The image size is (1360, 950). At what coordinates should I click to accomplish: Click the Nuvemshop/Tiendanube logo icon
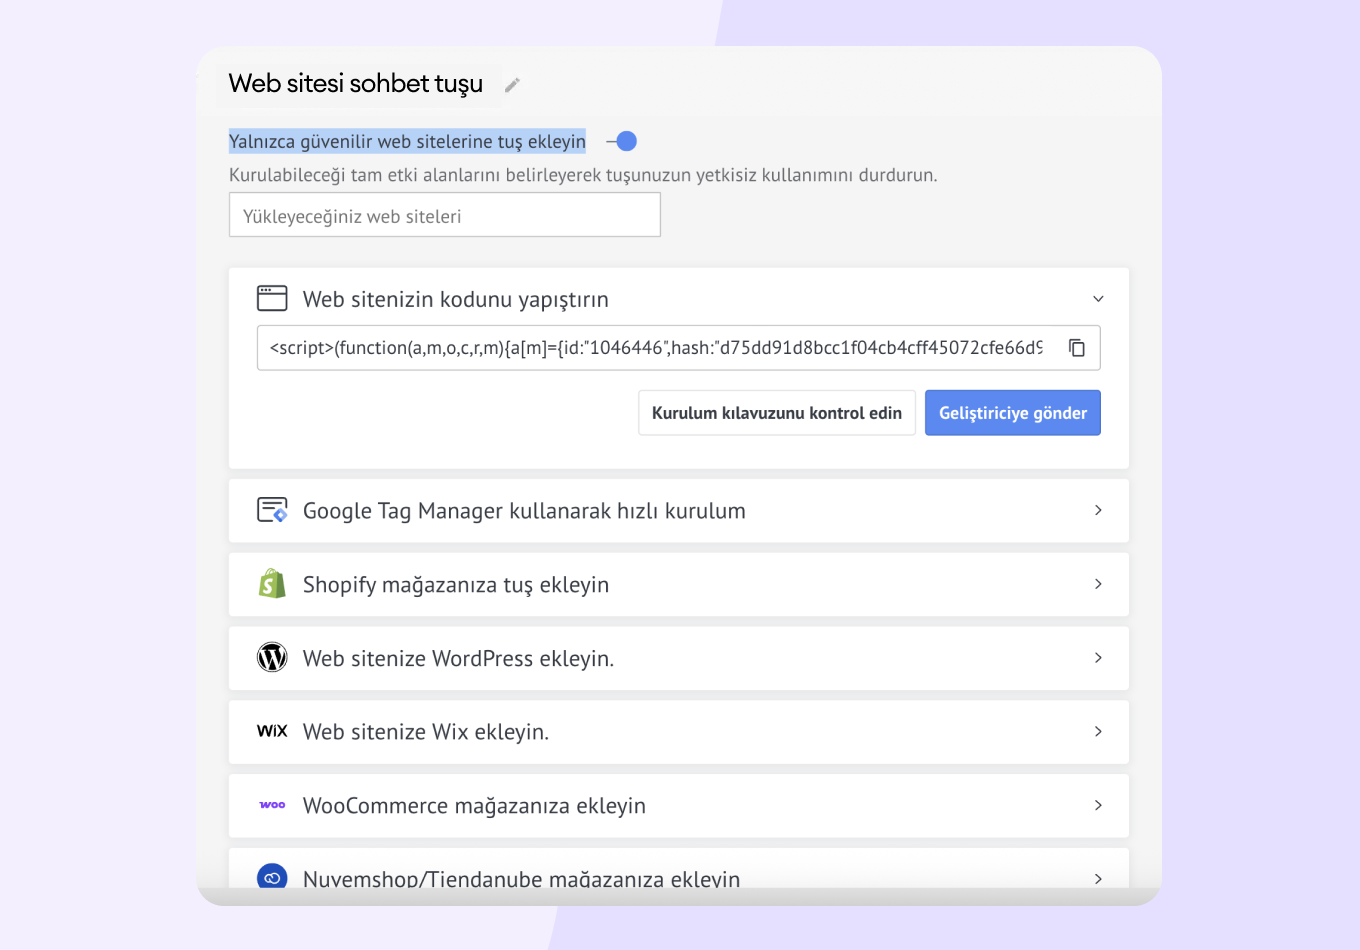click(272, 877)
